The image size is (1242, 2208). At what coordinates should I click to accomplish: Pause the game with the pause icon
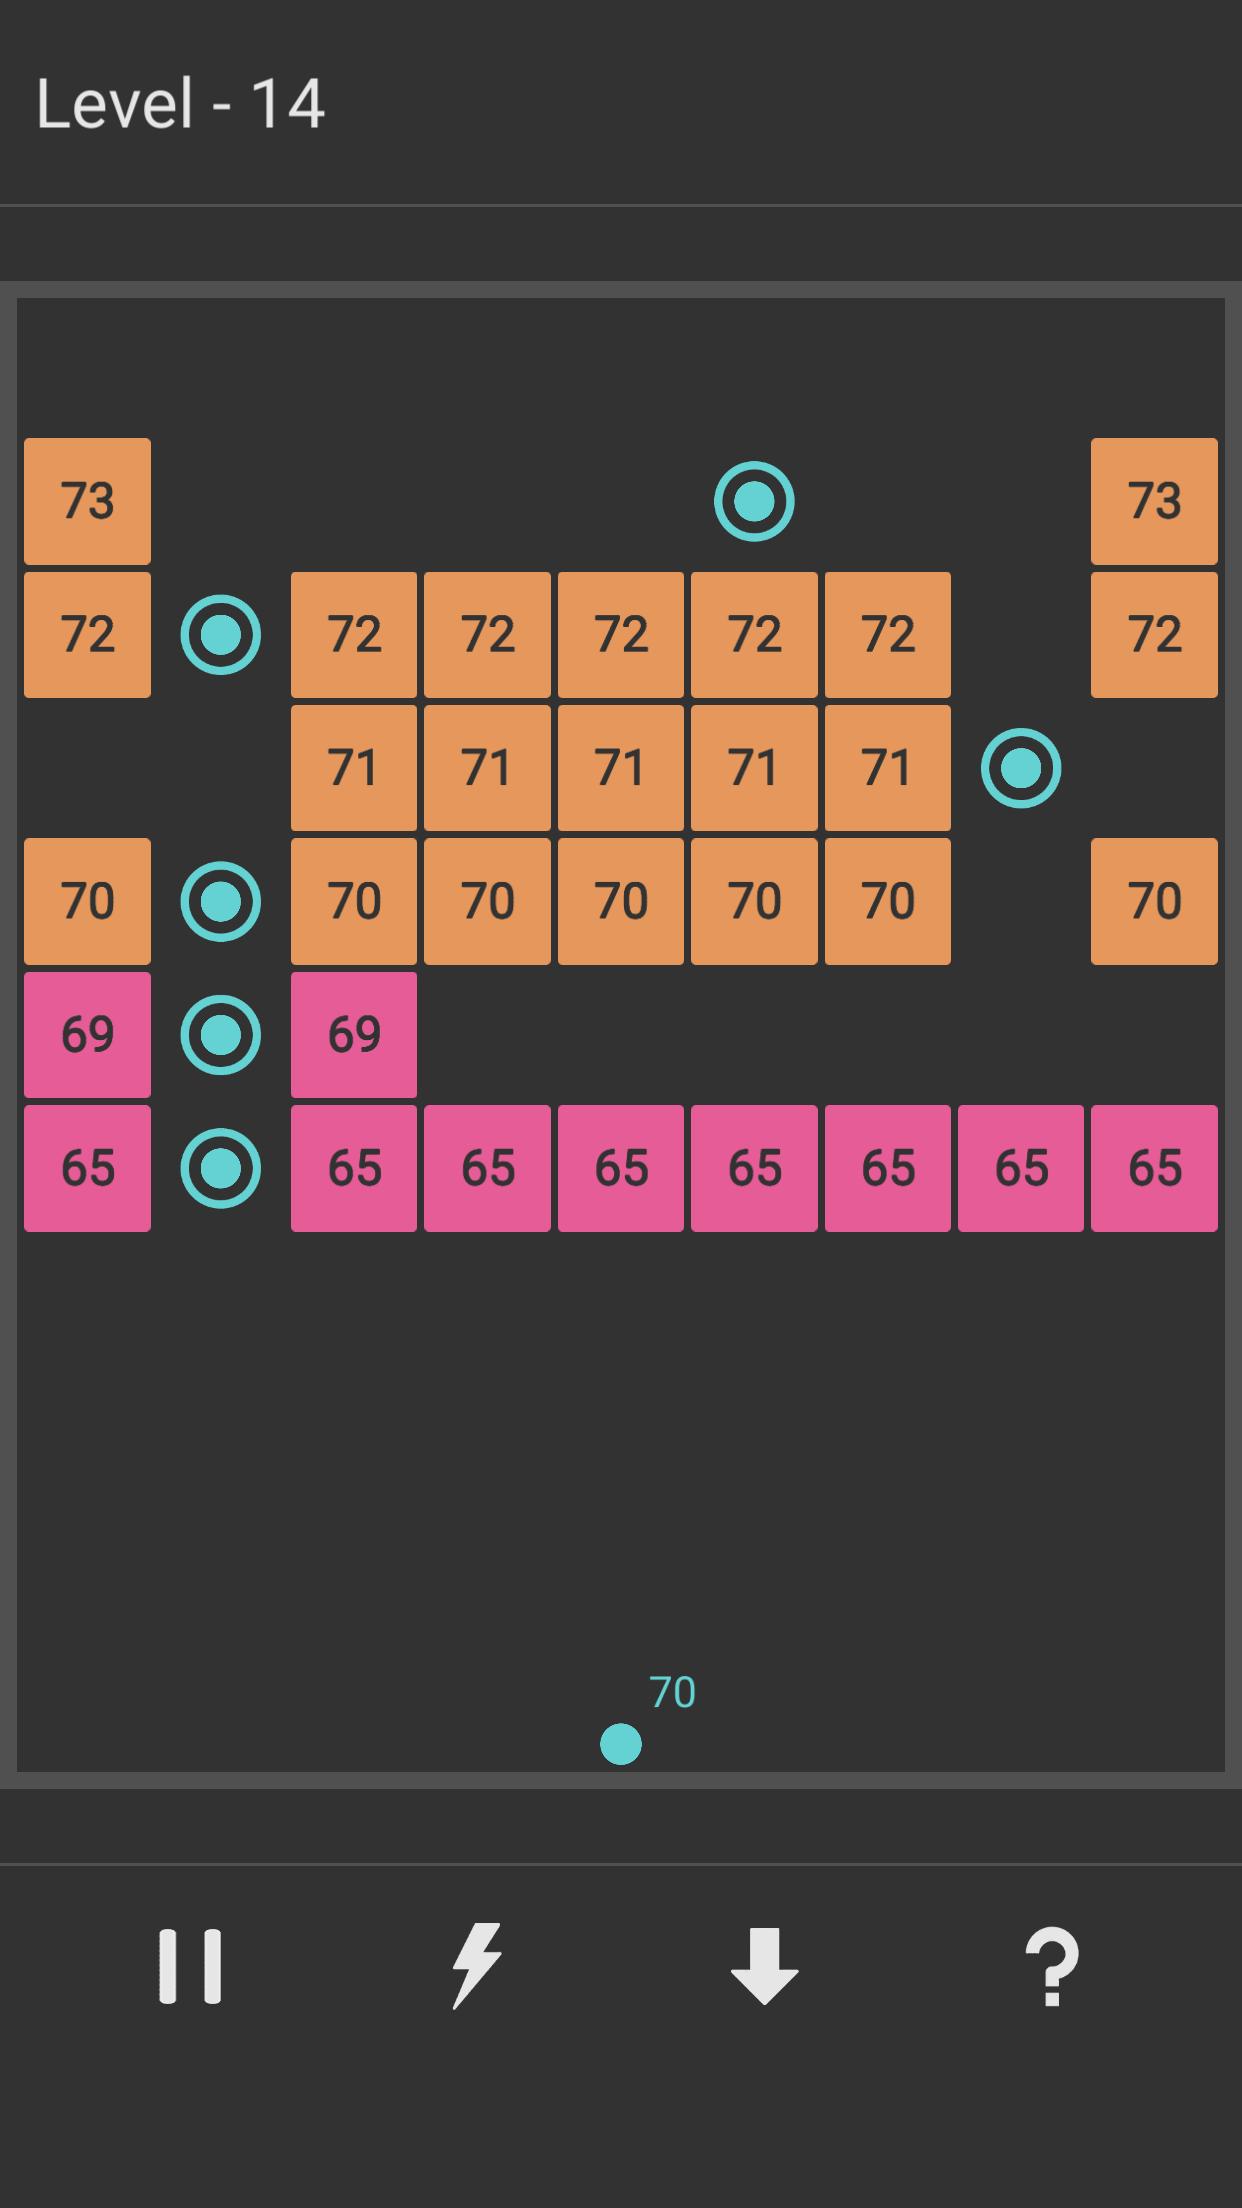click(x=190, y=1966)
